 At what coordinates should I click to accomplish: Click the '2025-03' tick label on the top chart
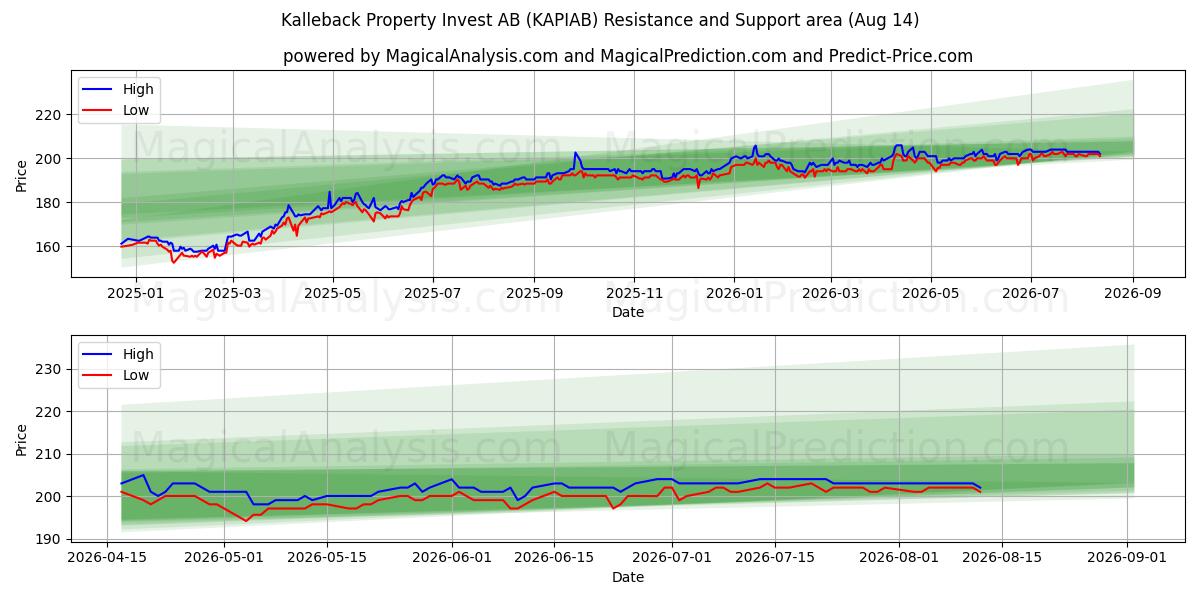coord(233,294)
